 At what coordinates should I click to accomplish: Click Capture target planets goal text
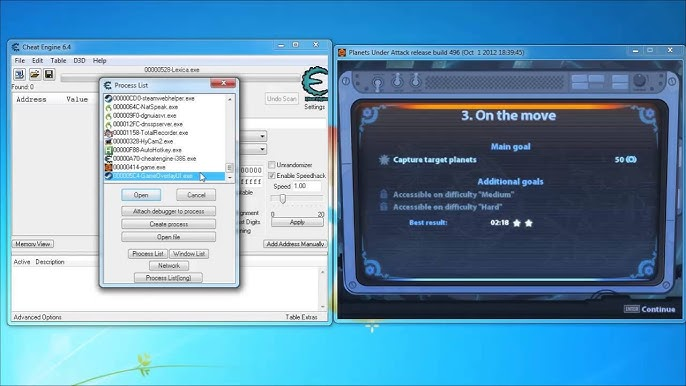tap(434, 160)
